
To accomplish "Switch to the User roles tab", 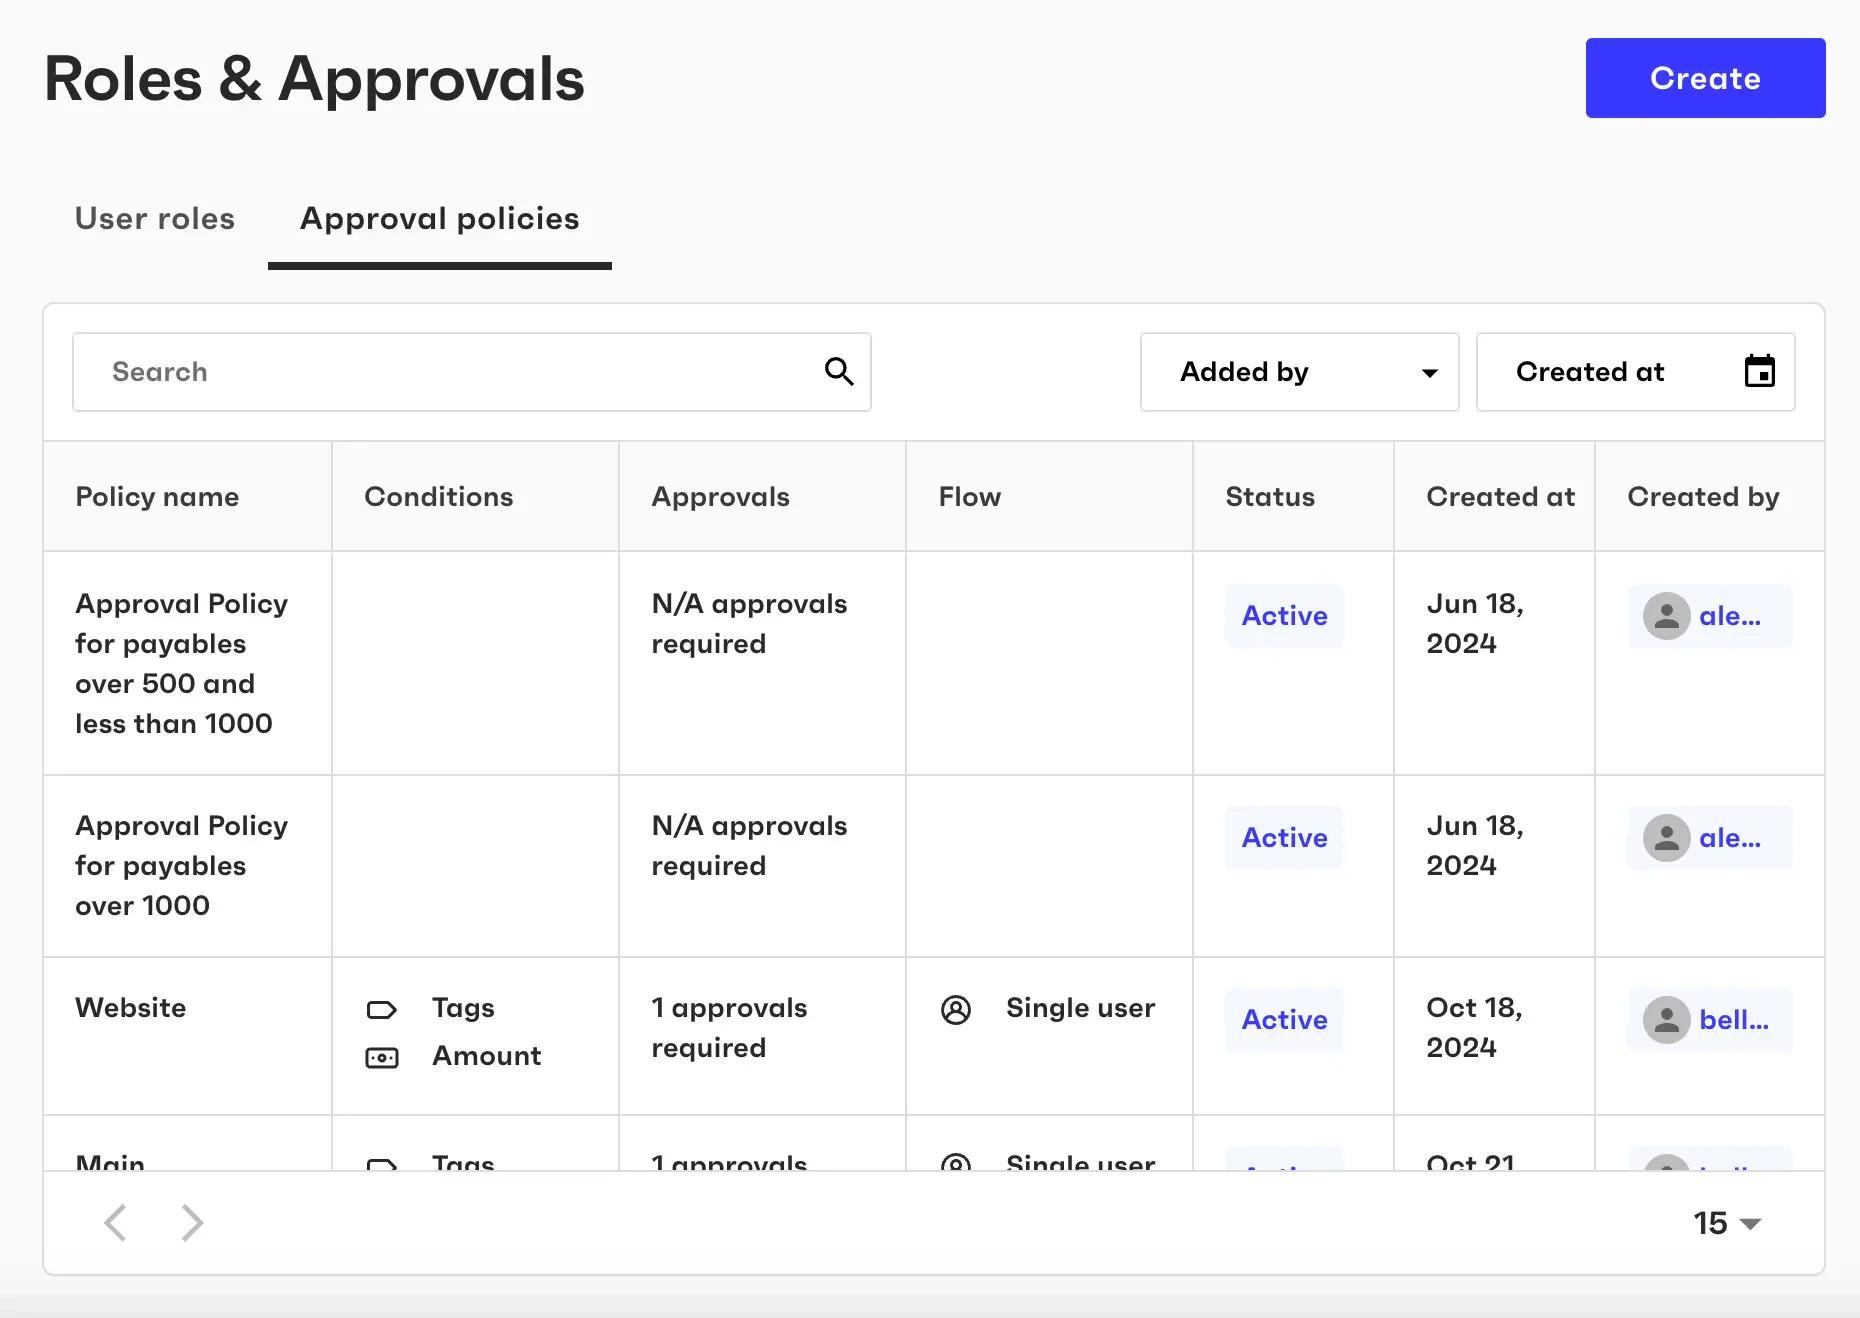I will pos(155,218).
